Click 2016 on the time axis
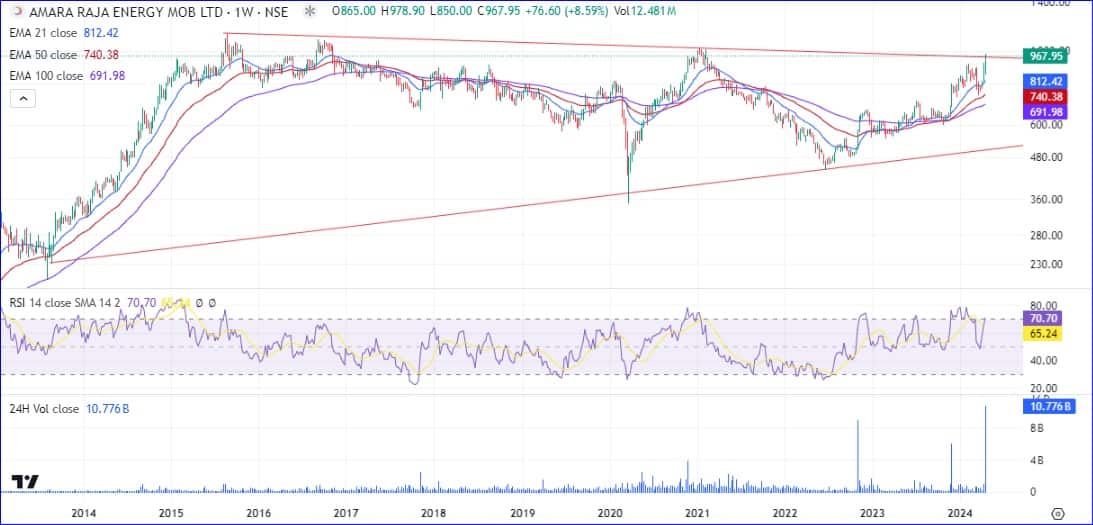The image size is (1093, 525). pos(259,513)
